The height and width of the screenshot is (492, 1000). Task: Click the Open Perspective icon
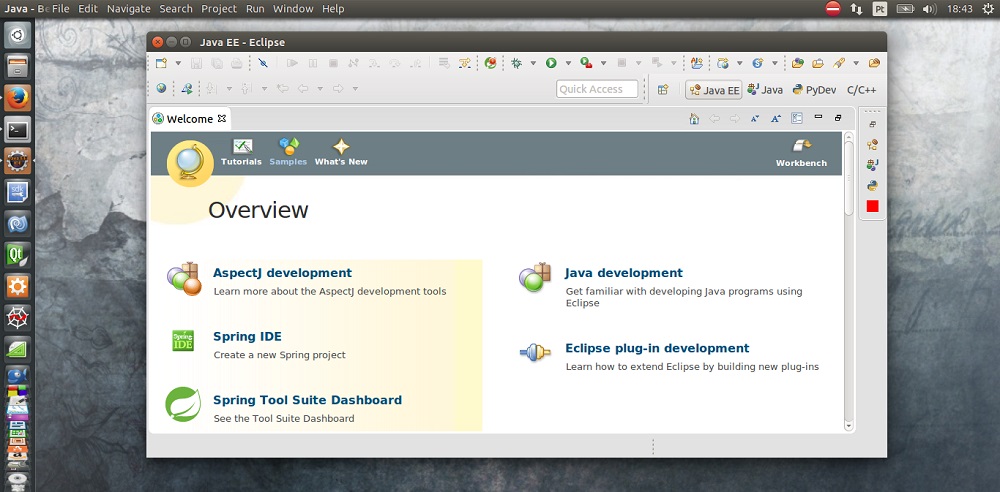pyautogui.click(x=663, y=89)
